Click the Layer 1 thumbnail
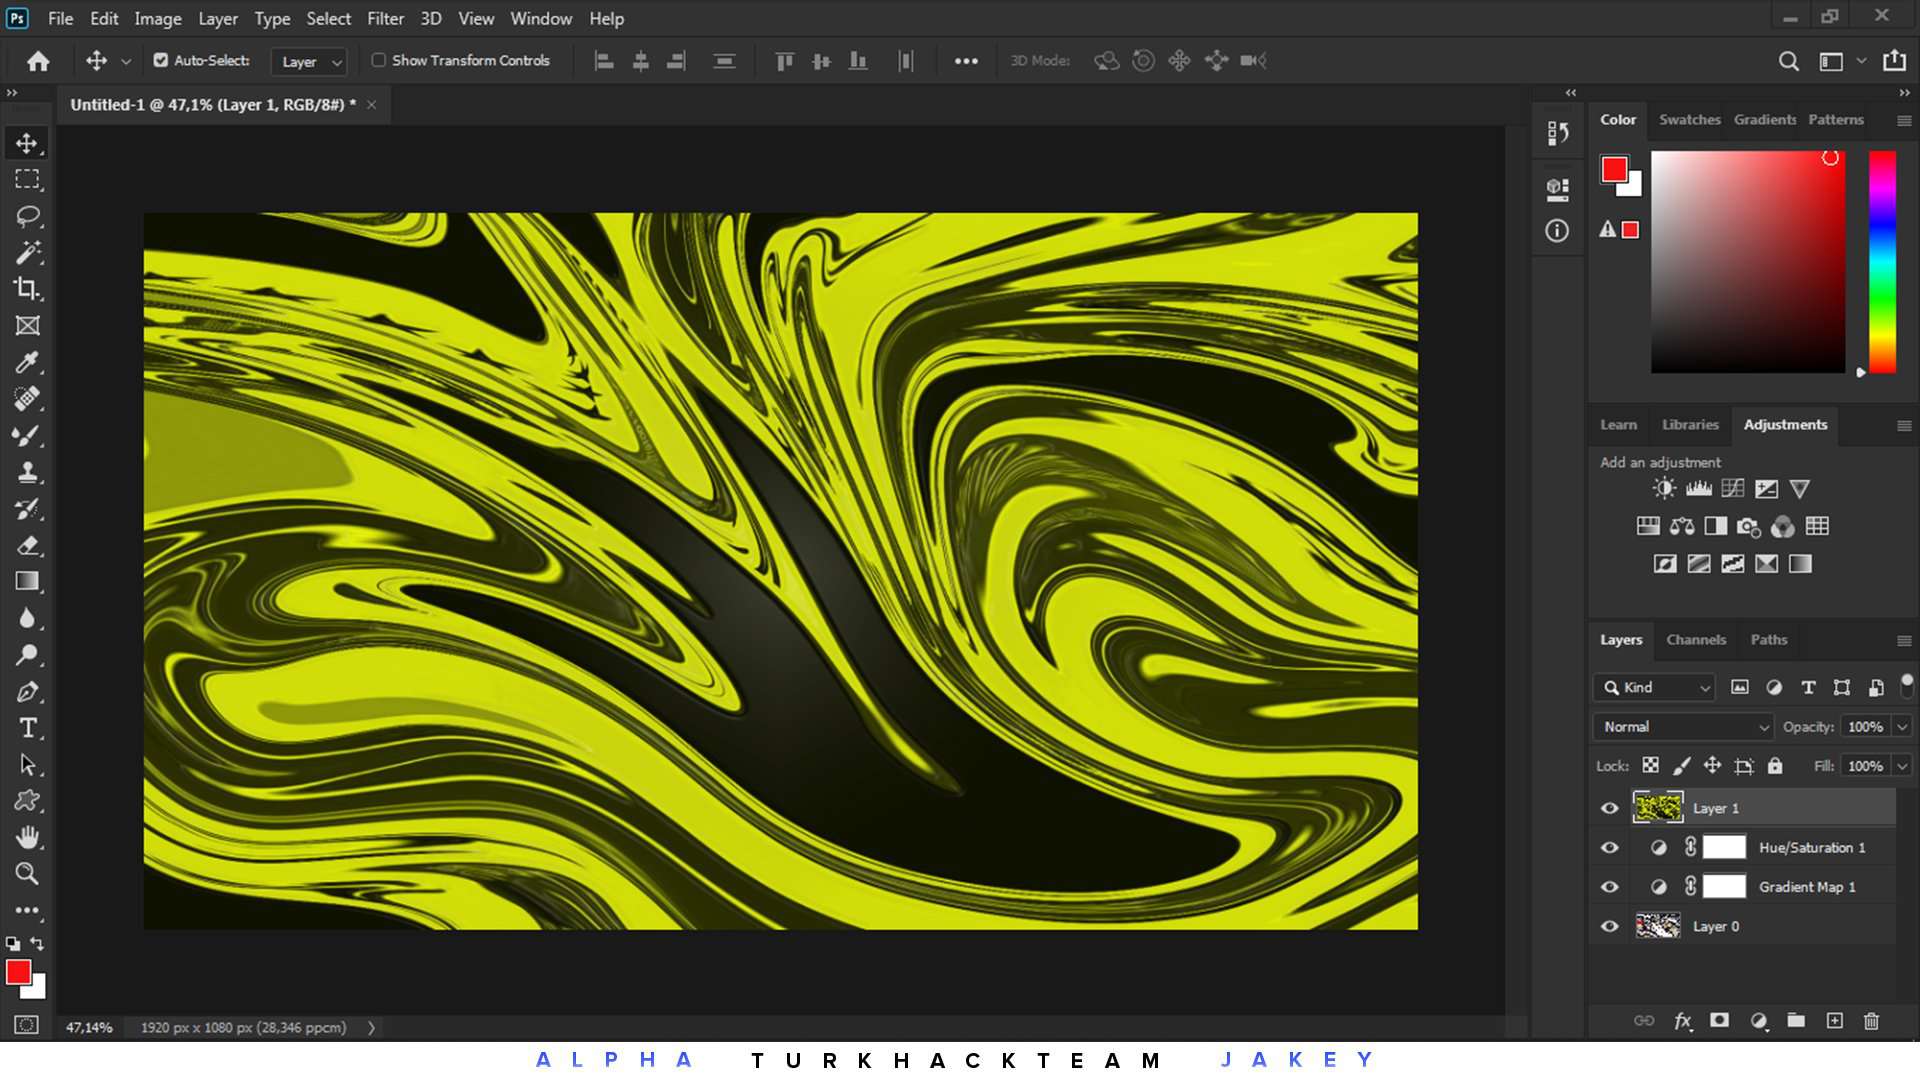 (x=1657, y=807)
